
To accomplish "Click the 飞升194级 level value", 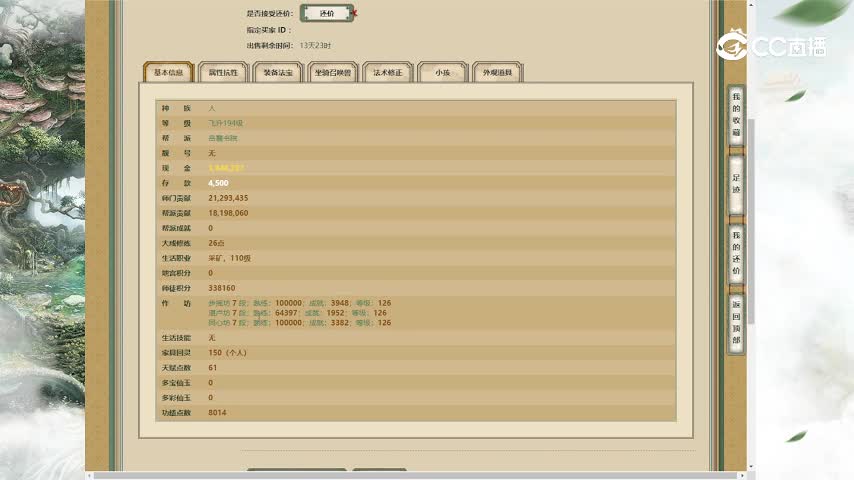I will point(226,123).
